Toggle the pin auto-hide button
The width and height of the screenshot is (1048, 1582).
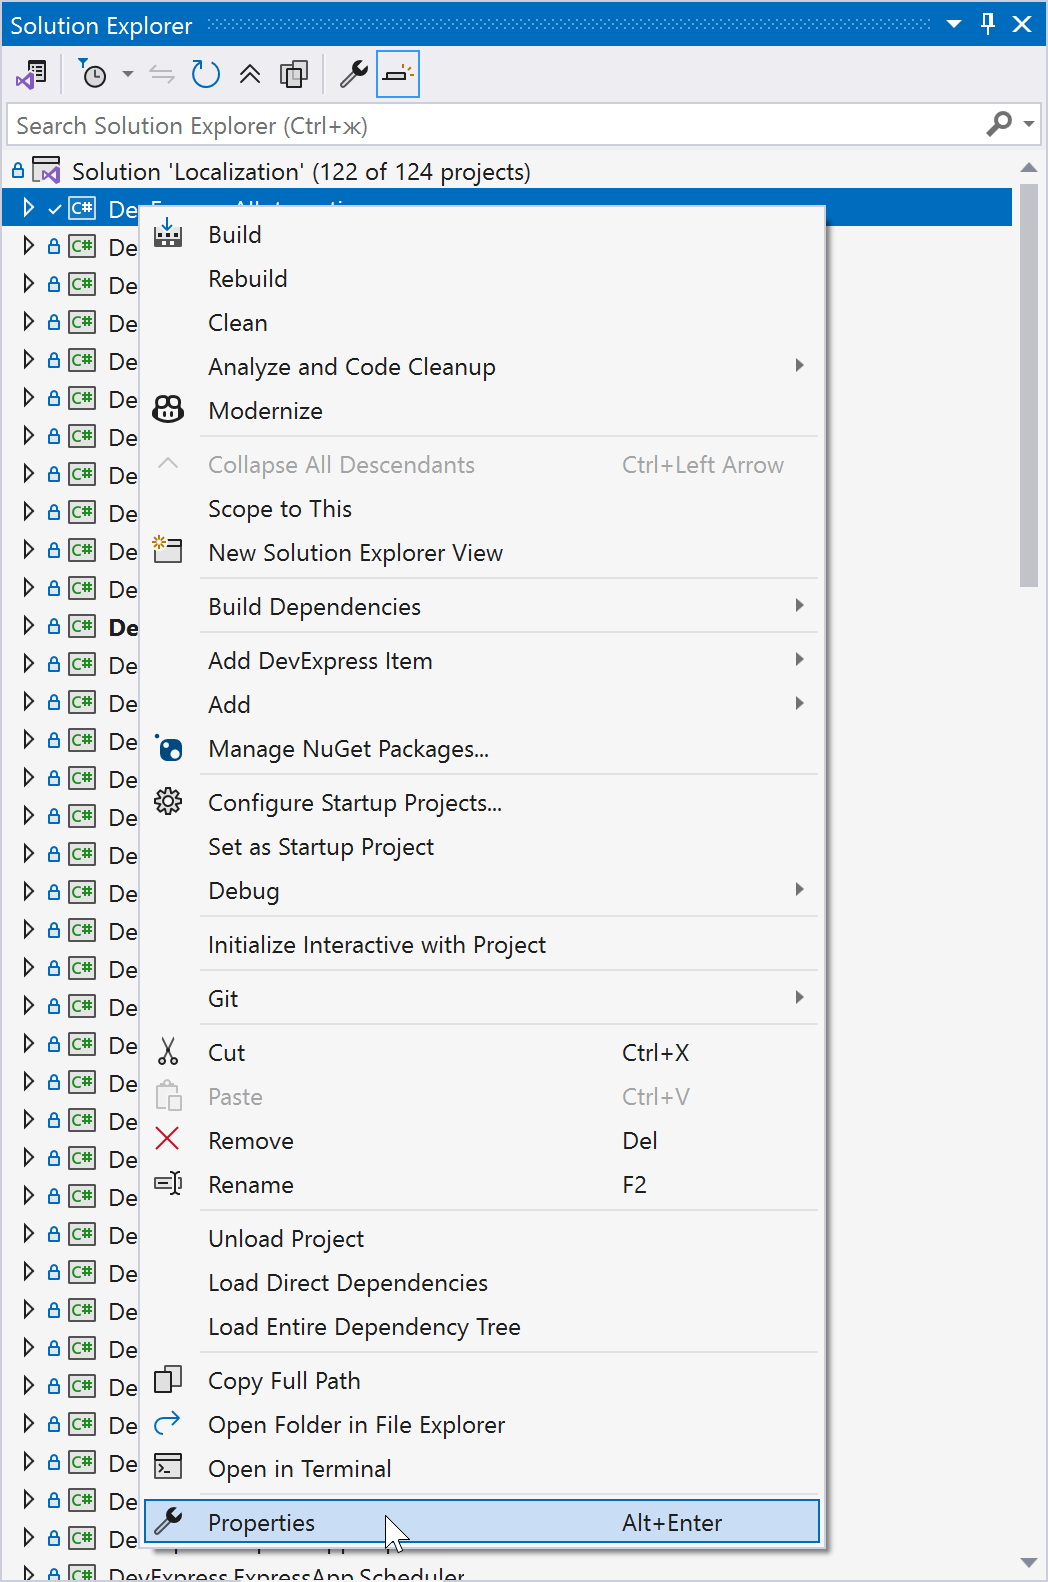988,24
